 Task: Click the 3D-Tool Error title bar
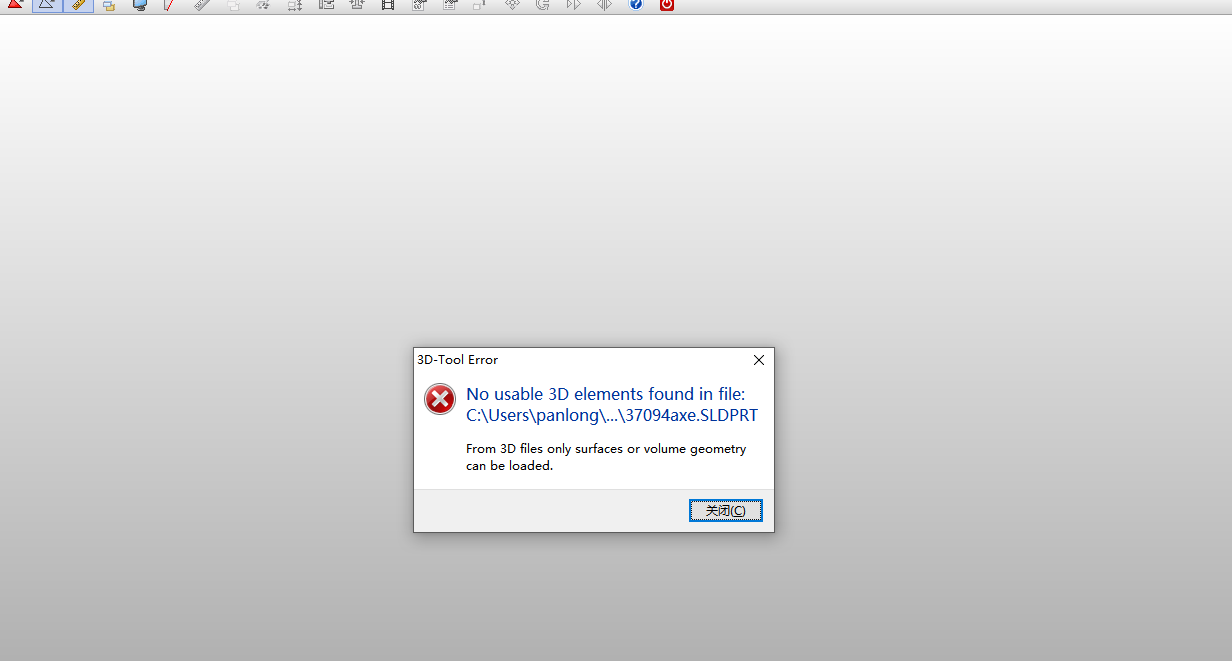coord(580,360)
